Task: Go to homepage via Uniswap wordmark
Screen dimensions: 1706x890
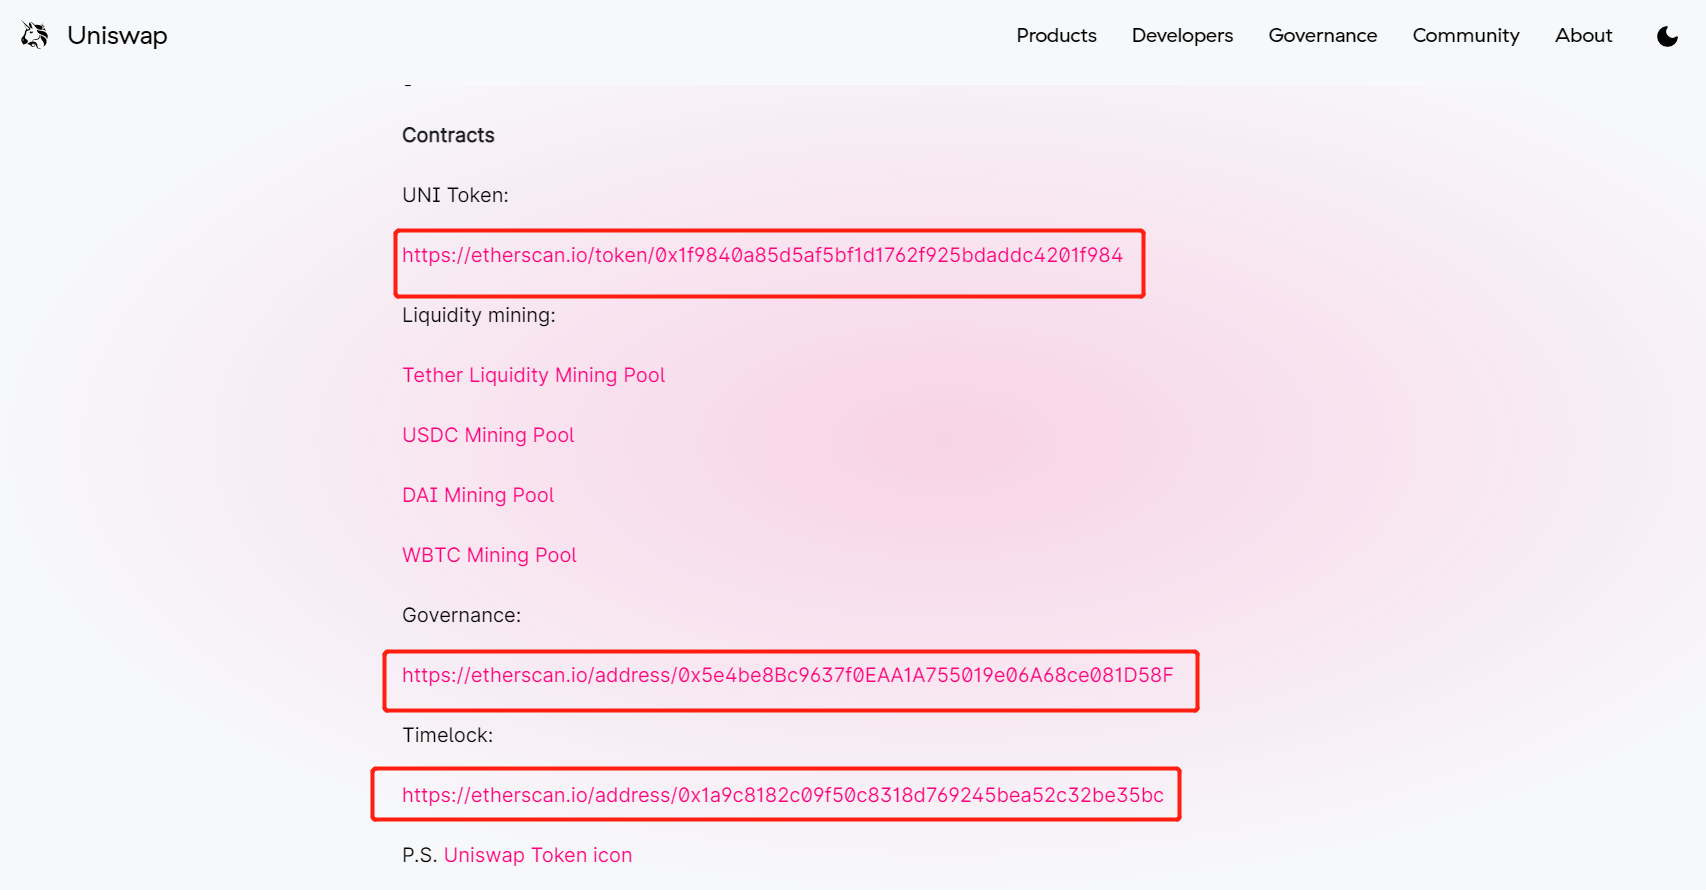Action: 117,36
